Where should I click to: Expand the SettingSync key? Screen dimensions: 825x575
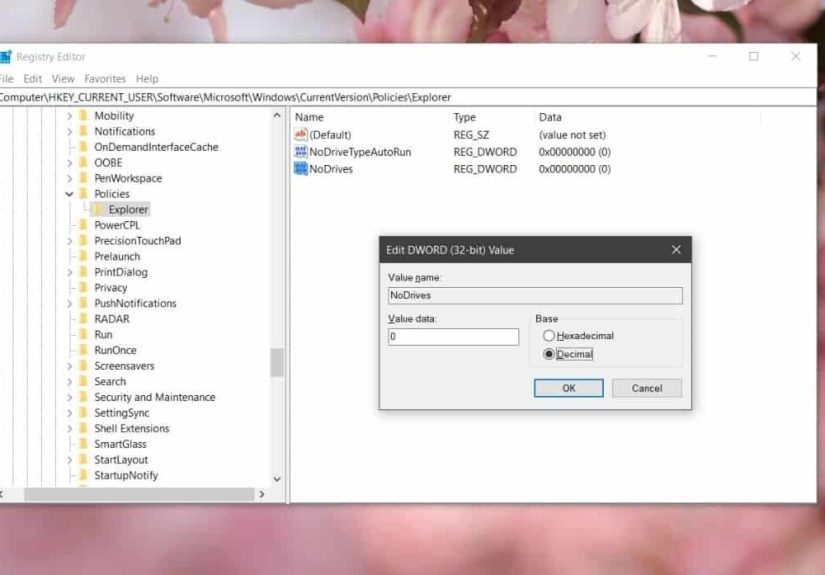click(69, 413)
